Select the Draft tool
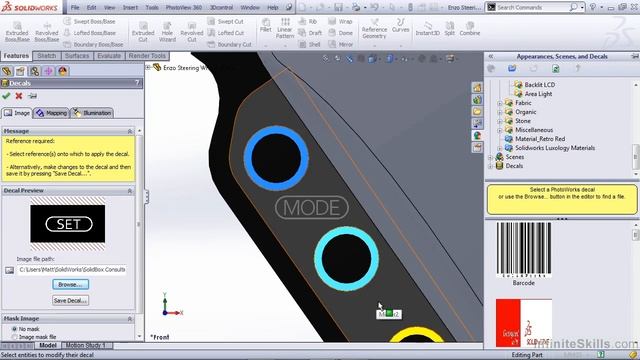The width and height of the screenshot is (640, 360). (x=310, y=33)
